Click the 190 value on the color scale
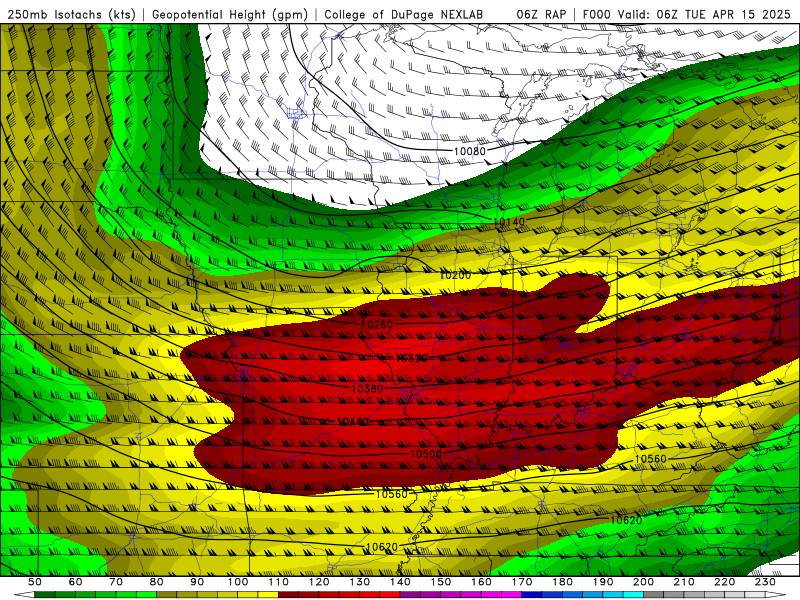 603,582
